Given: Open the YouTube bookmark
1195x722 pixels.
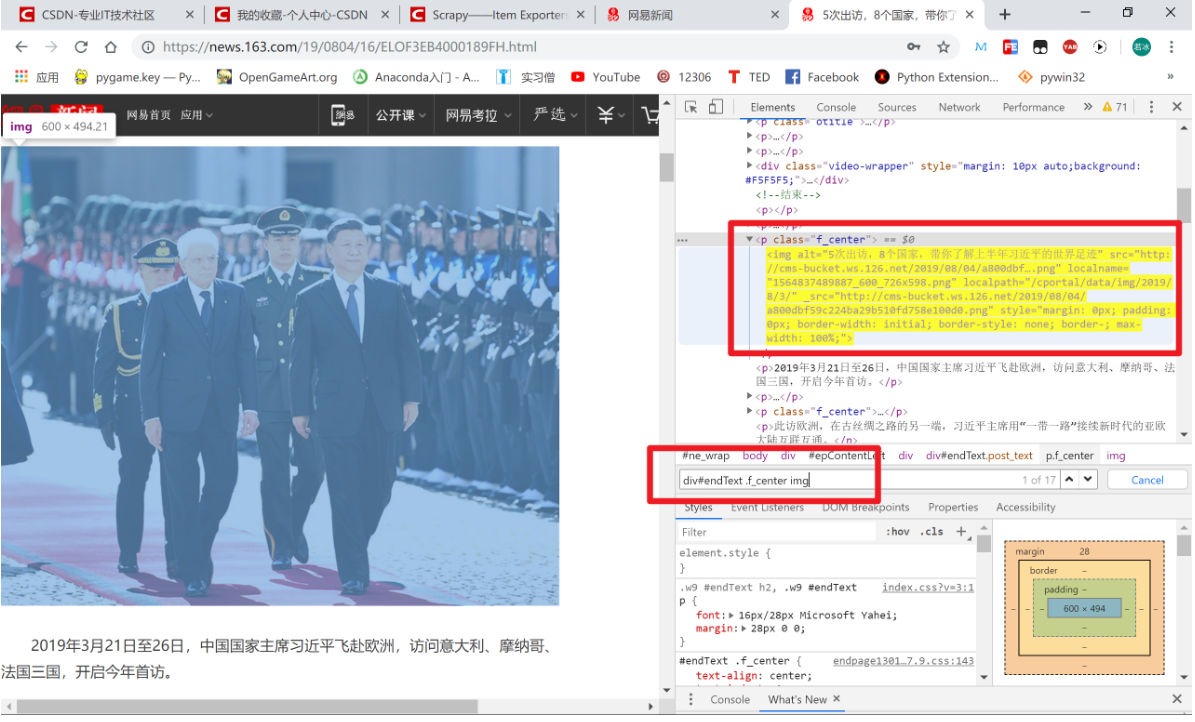Looking at the screenshot, I should point(606,77).
